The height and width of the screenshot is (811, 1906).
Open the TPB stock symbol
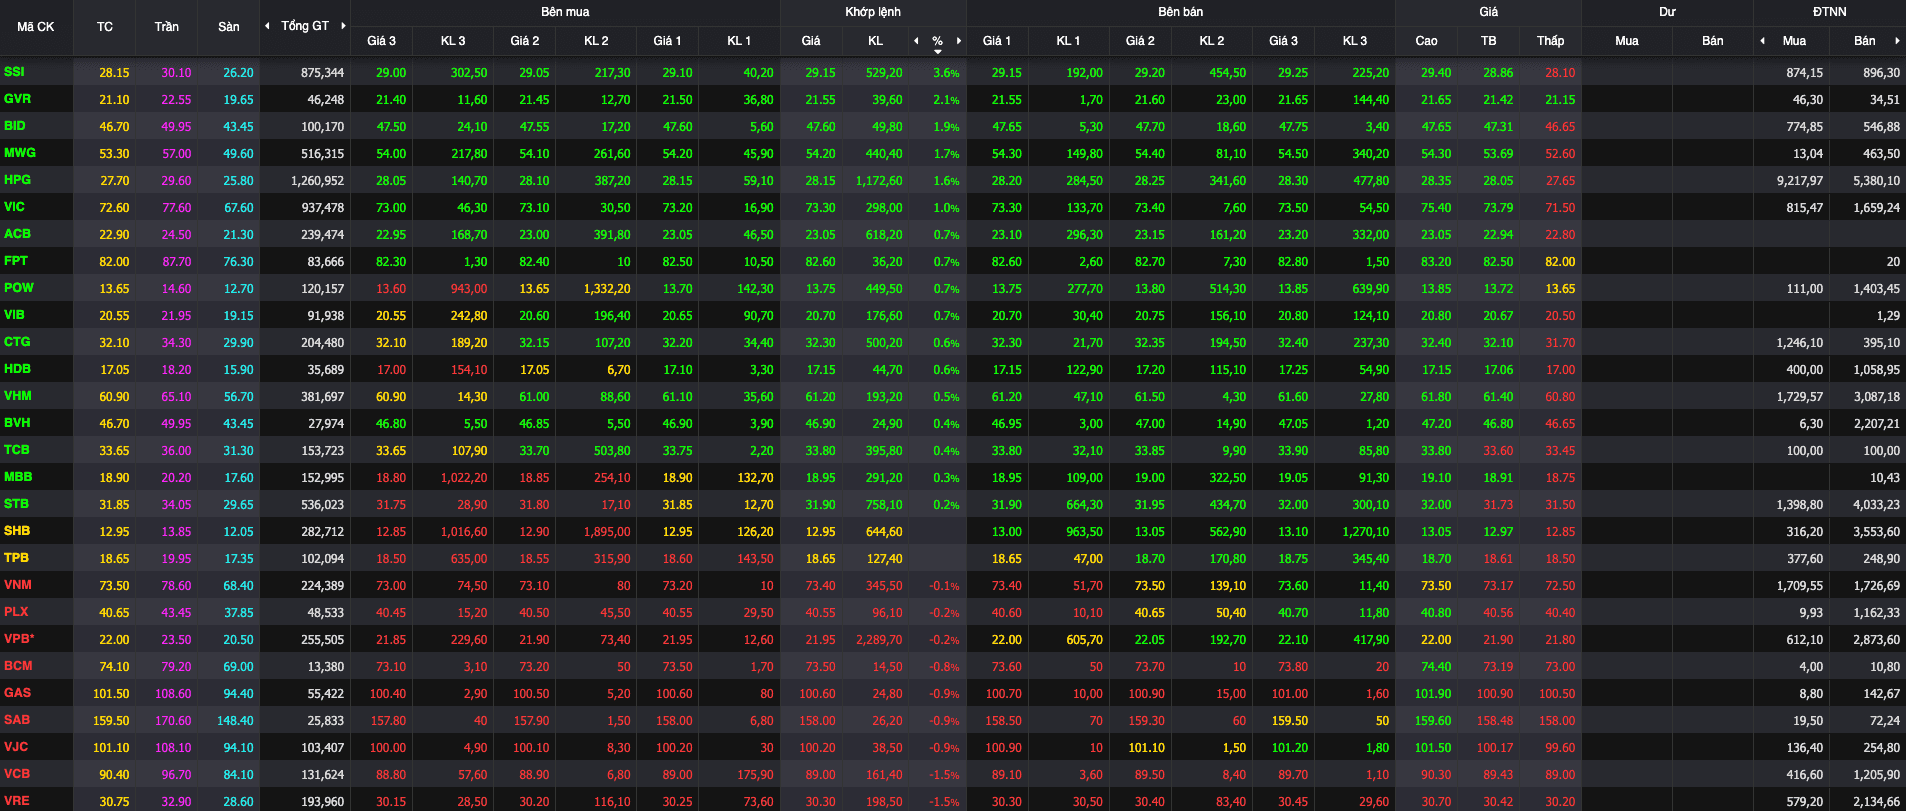pyautogui.click(x=16, y=558)
